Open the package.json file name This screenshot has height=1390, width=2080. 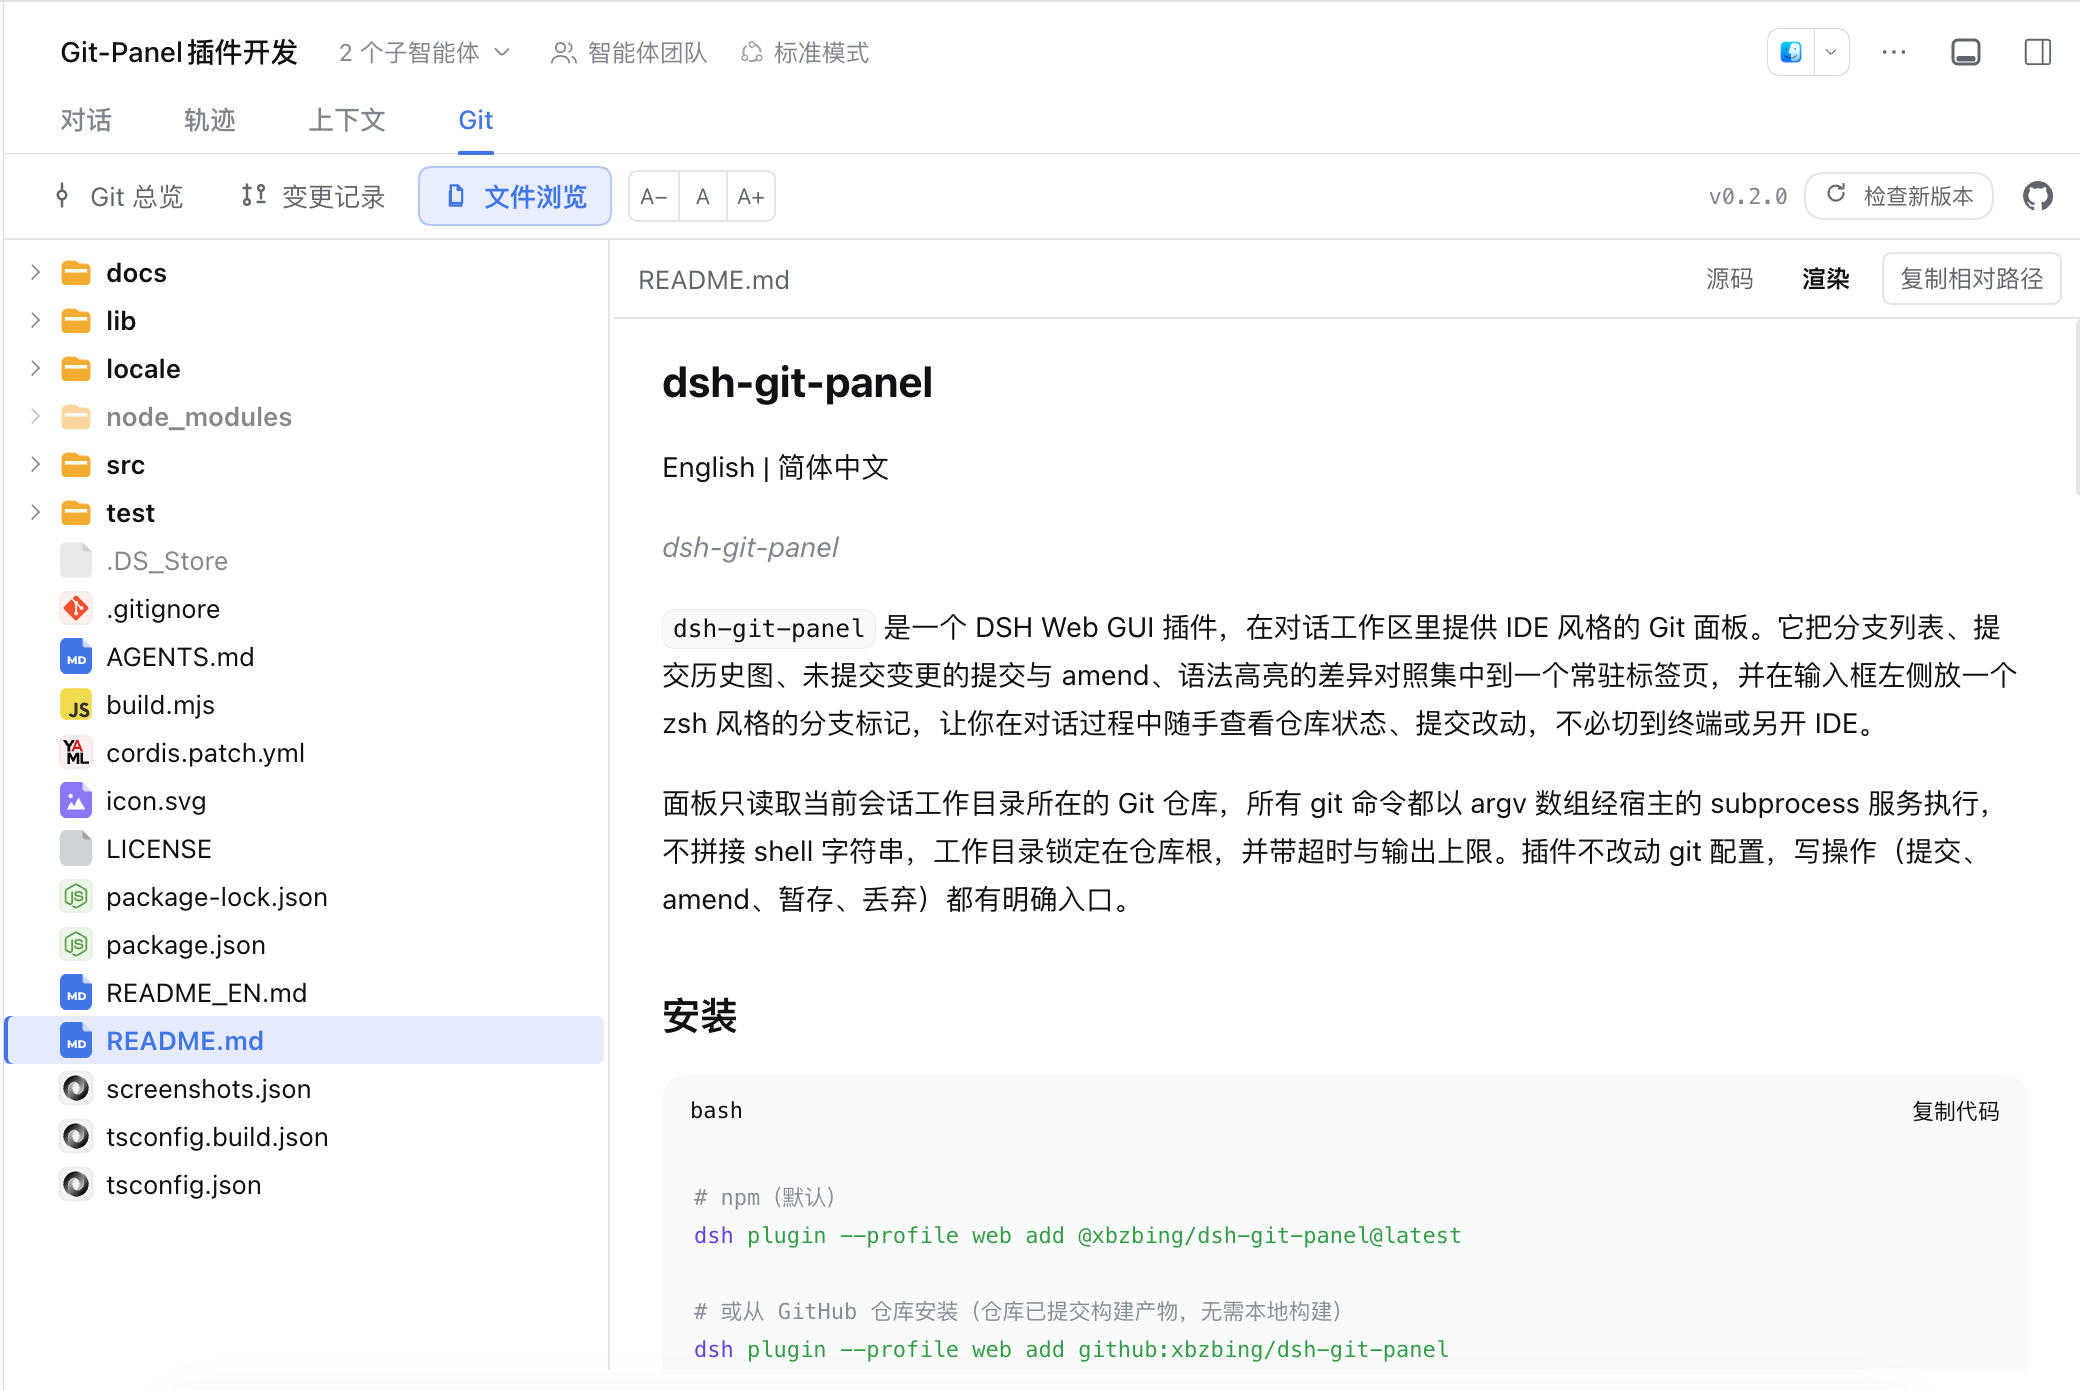coord(186,945)
